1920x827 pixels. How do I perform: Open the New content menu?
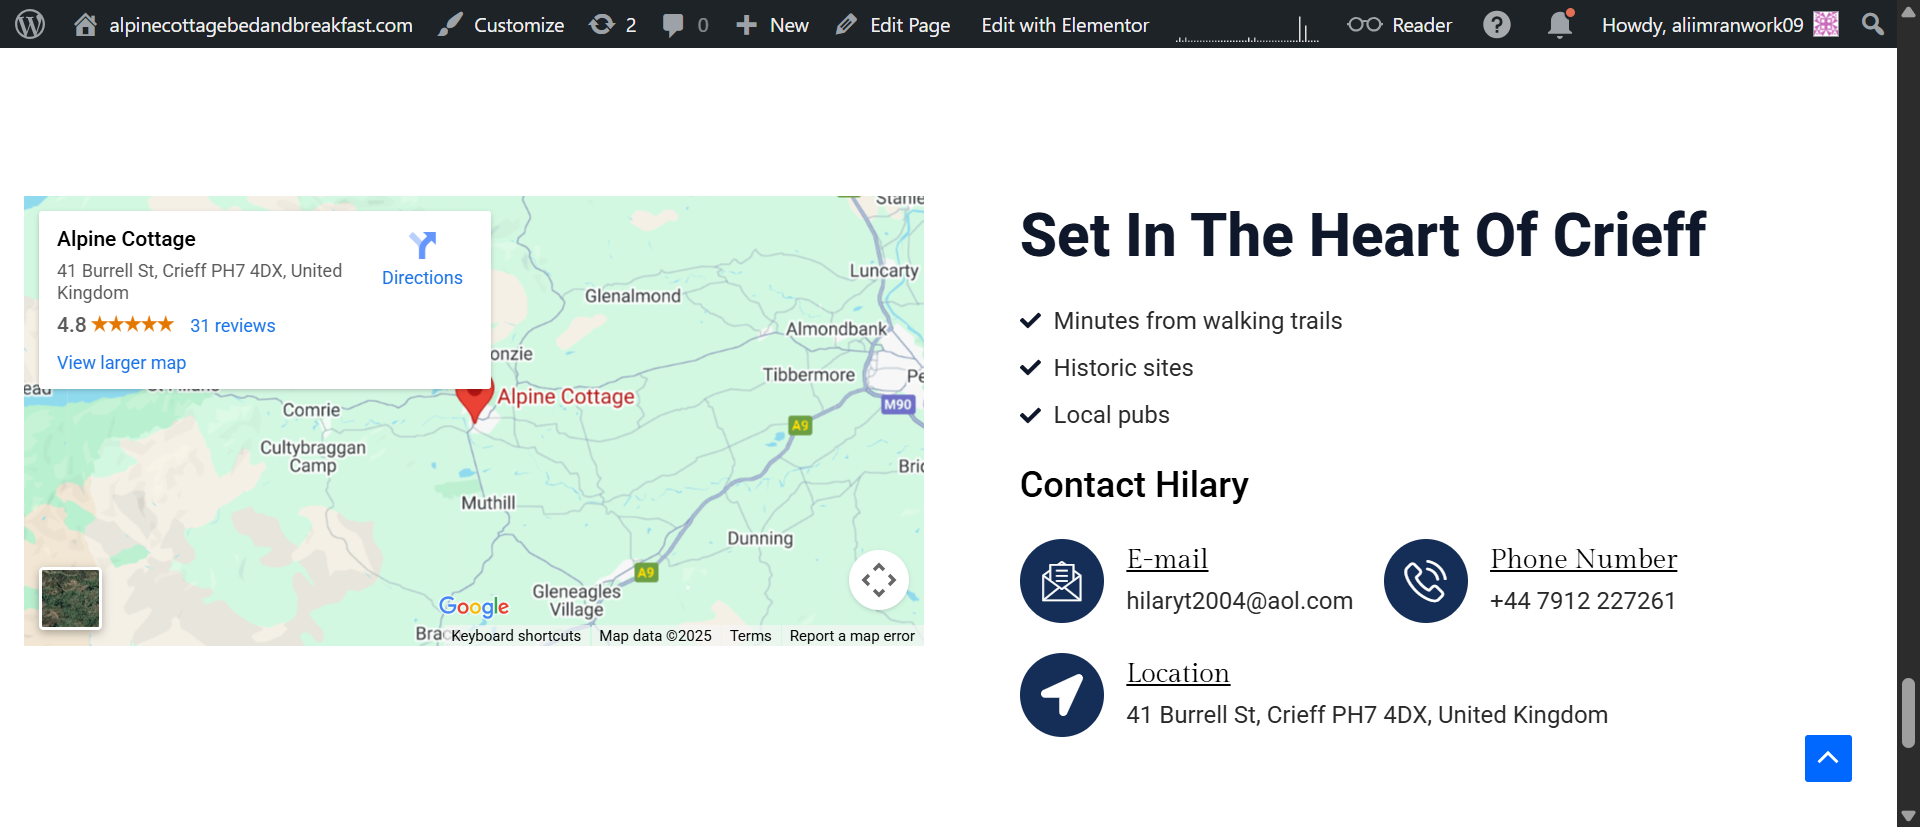pos(772,24)
